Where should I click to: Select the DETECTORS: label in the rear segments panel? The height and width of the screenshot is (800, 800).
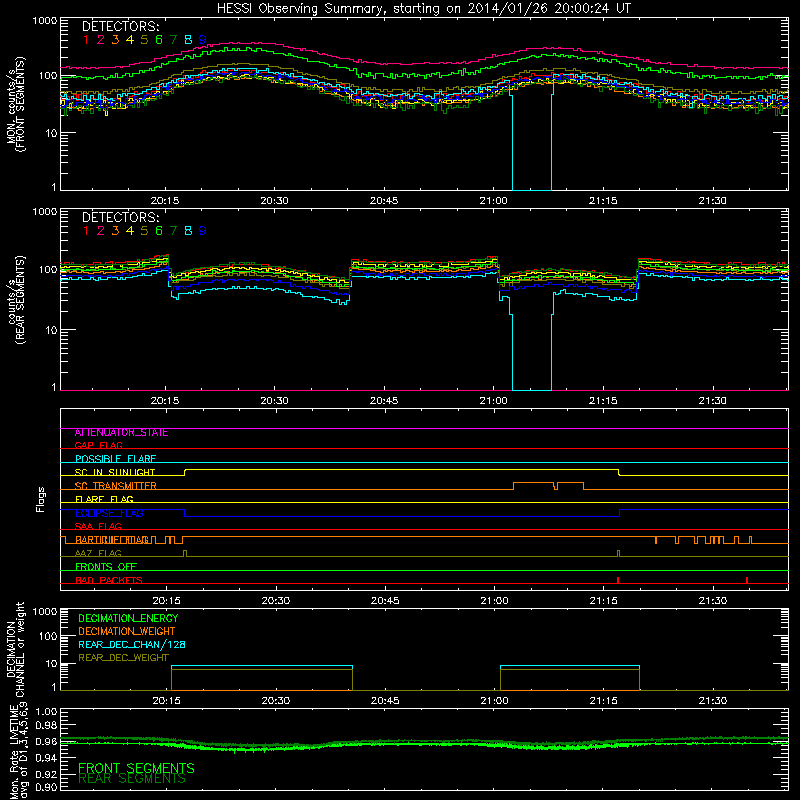tap(121, 217)
